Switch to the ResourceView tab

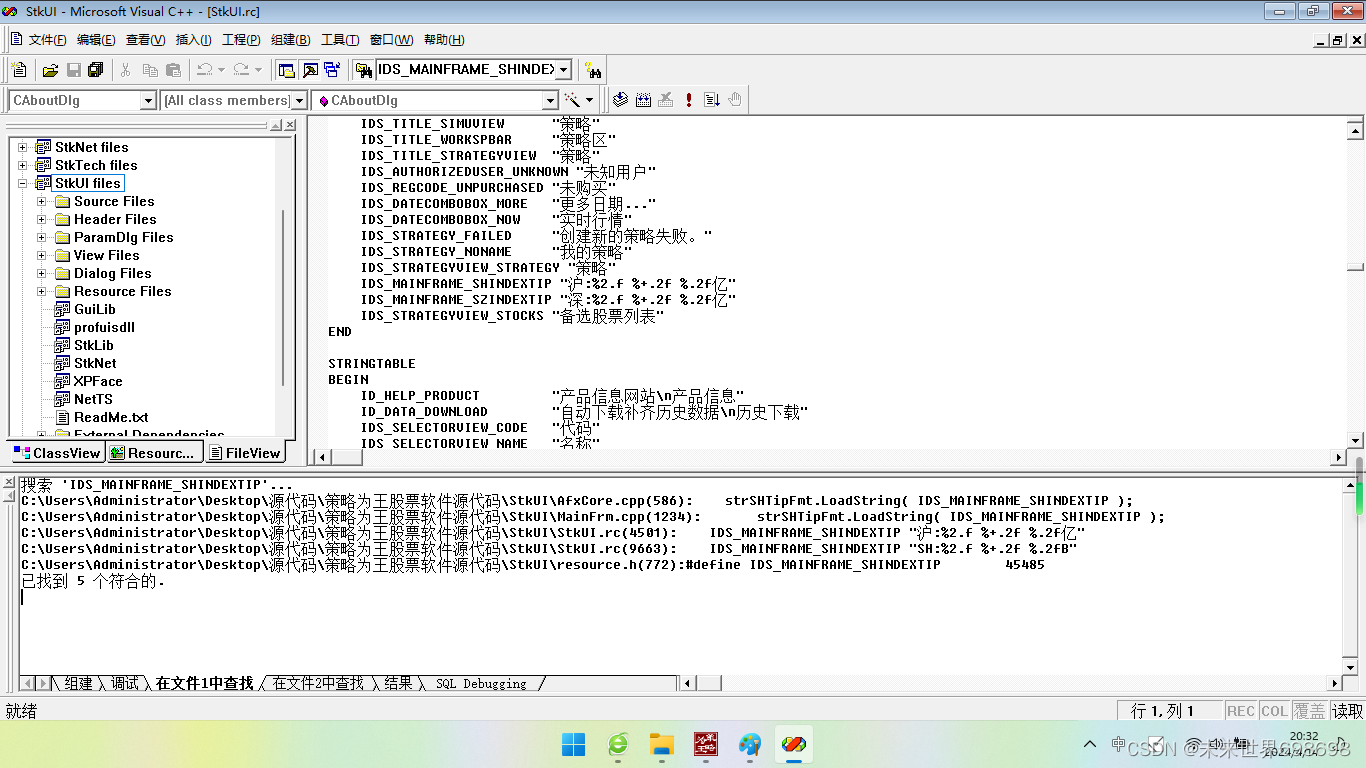point(154,453)
